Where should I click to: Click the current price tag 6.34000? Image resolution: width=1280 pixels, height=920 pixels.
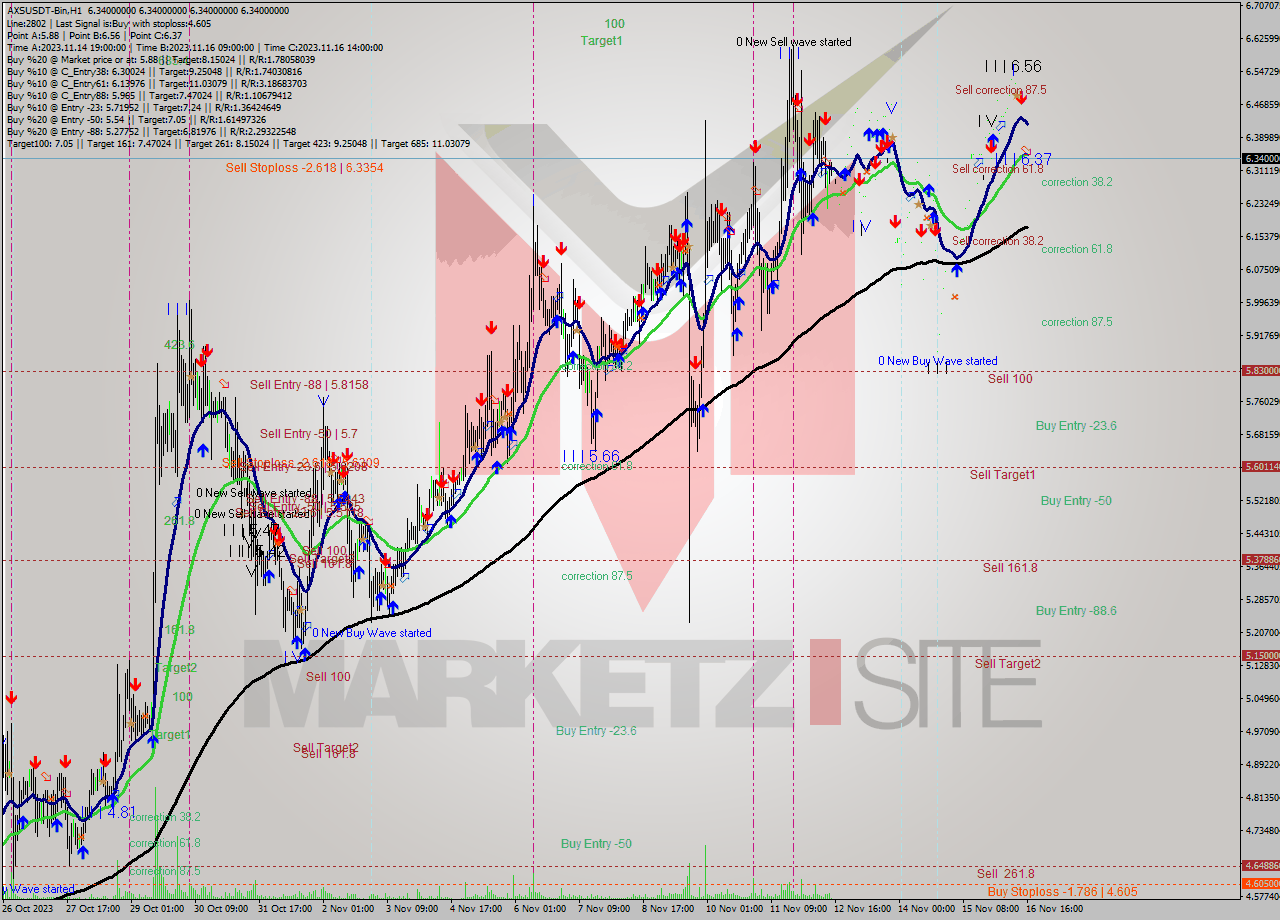click(1260, 158)
